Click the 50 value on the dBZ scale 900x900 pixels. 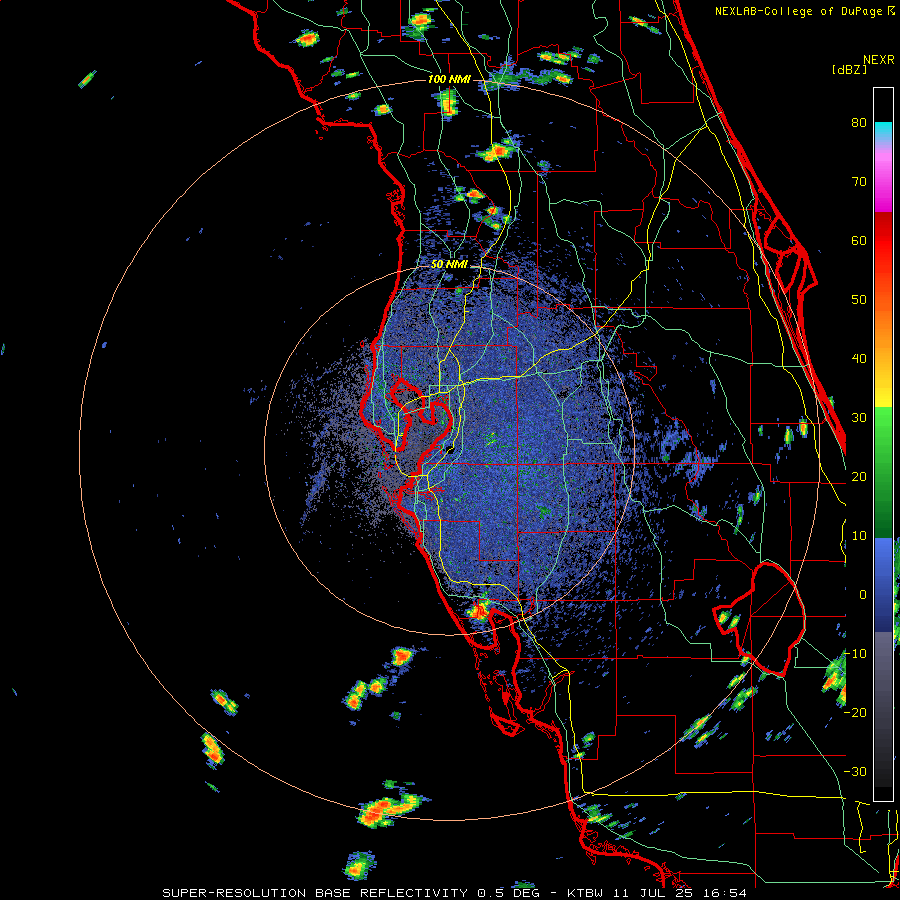point(859,300)
